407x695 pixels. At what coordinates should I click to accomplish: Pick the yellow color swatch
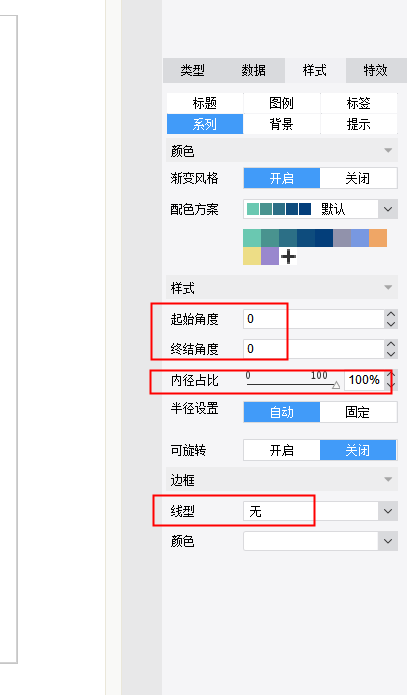click(252, 256)
